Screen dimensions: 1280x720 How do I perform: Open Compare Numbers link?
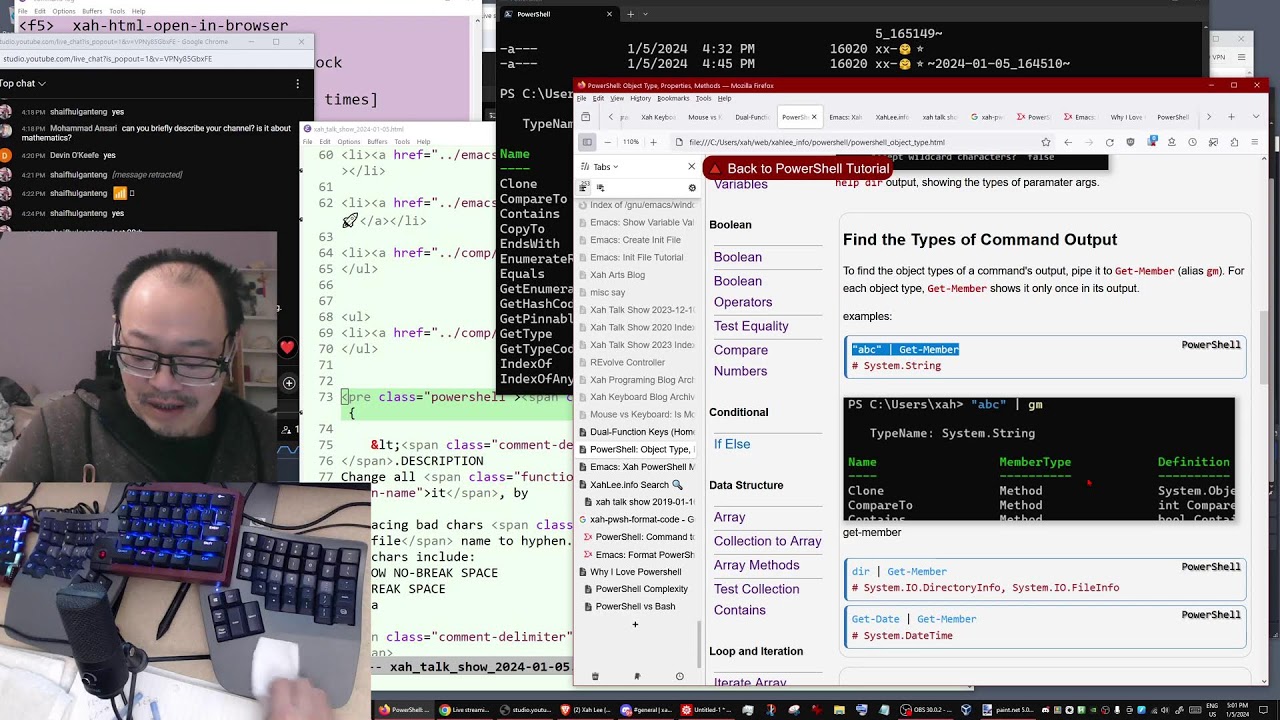(741, 360)
